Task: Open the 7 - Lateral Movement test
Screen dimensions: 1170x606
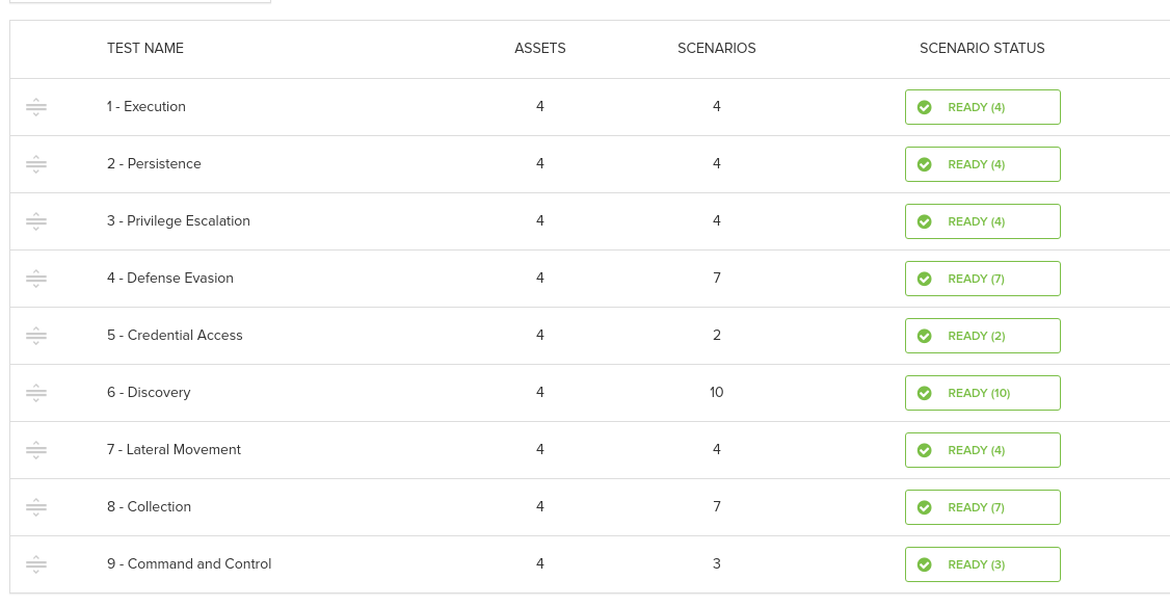Action: (x=173, y=450)
